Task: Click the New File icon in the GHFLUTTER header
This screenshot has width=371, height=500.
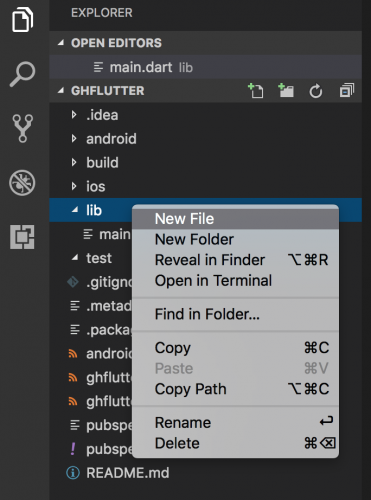Action: (x=256, y=91)
